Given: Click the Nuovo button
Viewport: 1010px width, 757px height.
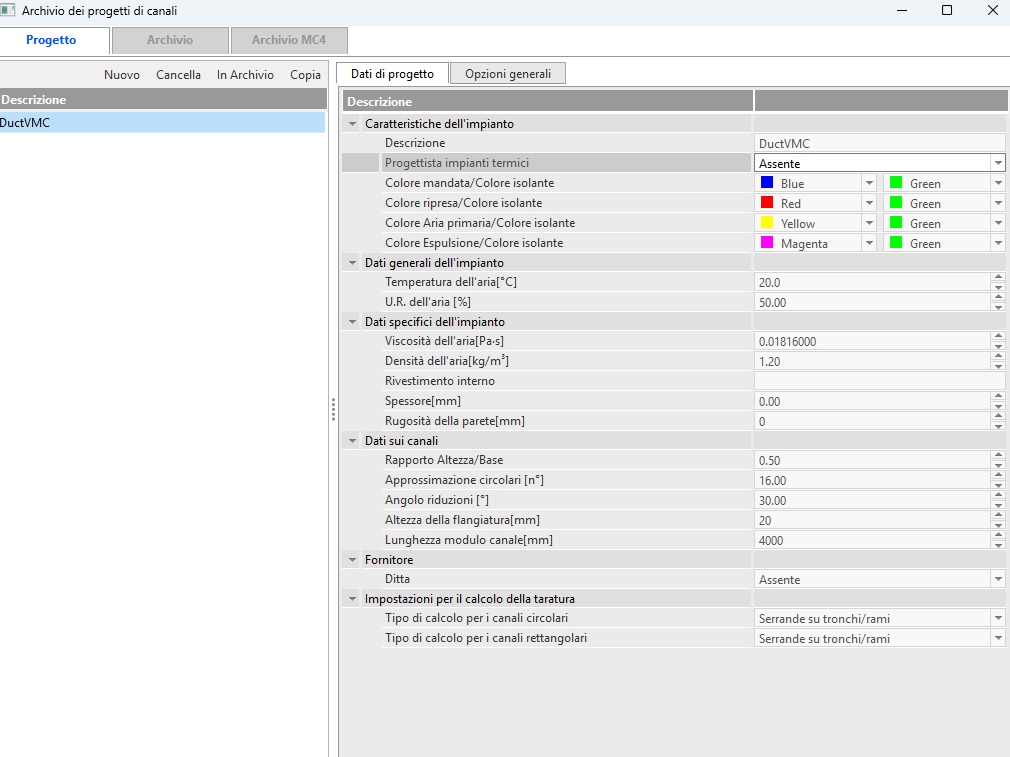Looking at the screenshot, I should point(122,75).
